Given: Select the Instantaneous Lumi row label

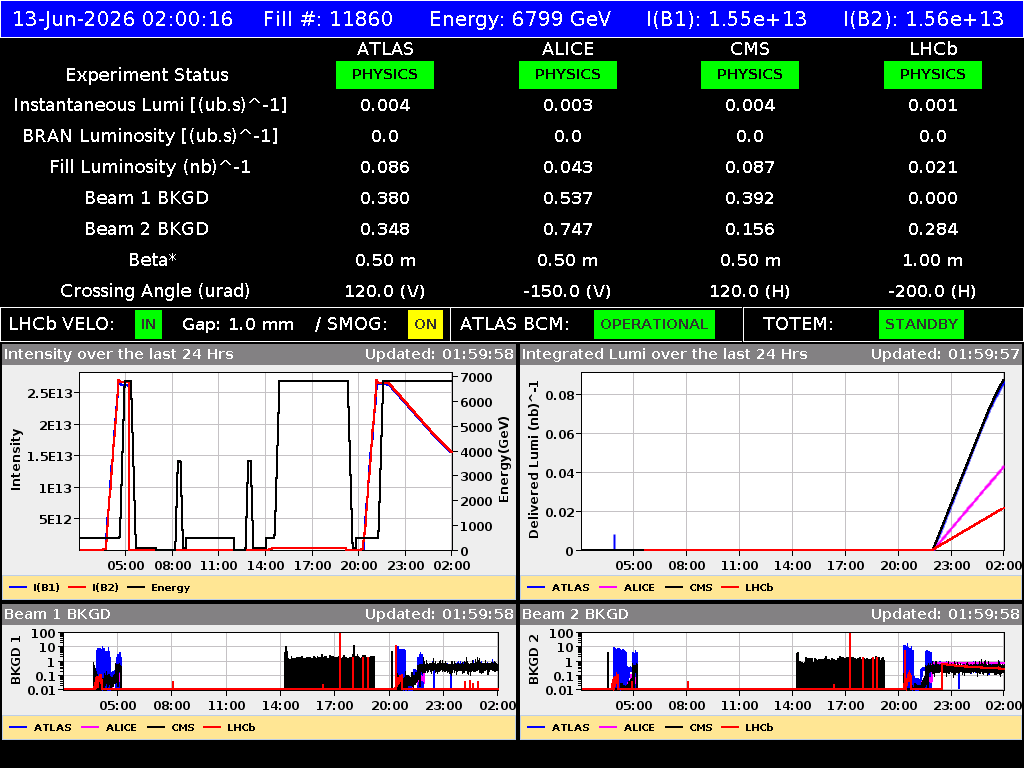Looking at the screenshot, I should coord(150,105).
